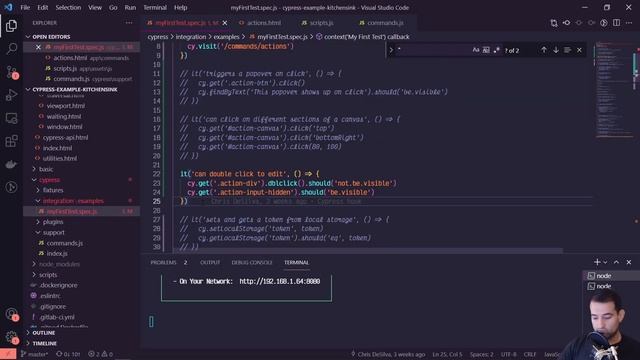Open the Explorer view in activity bar
This screenshot has height=360, width=640.
pos(11,26)
